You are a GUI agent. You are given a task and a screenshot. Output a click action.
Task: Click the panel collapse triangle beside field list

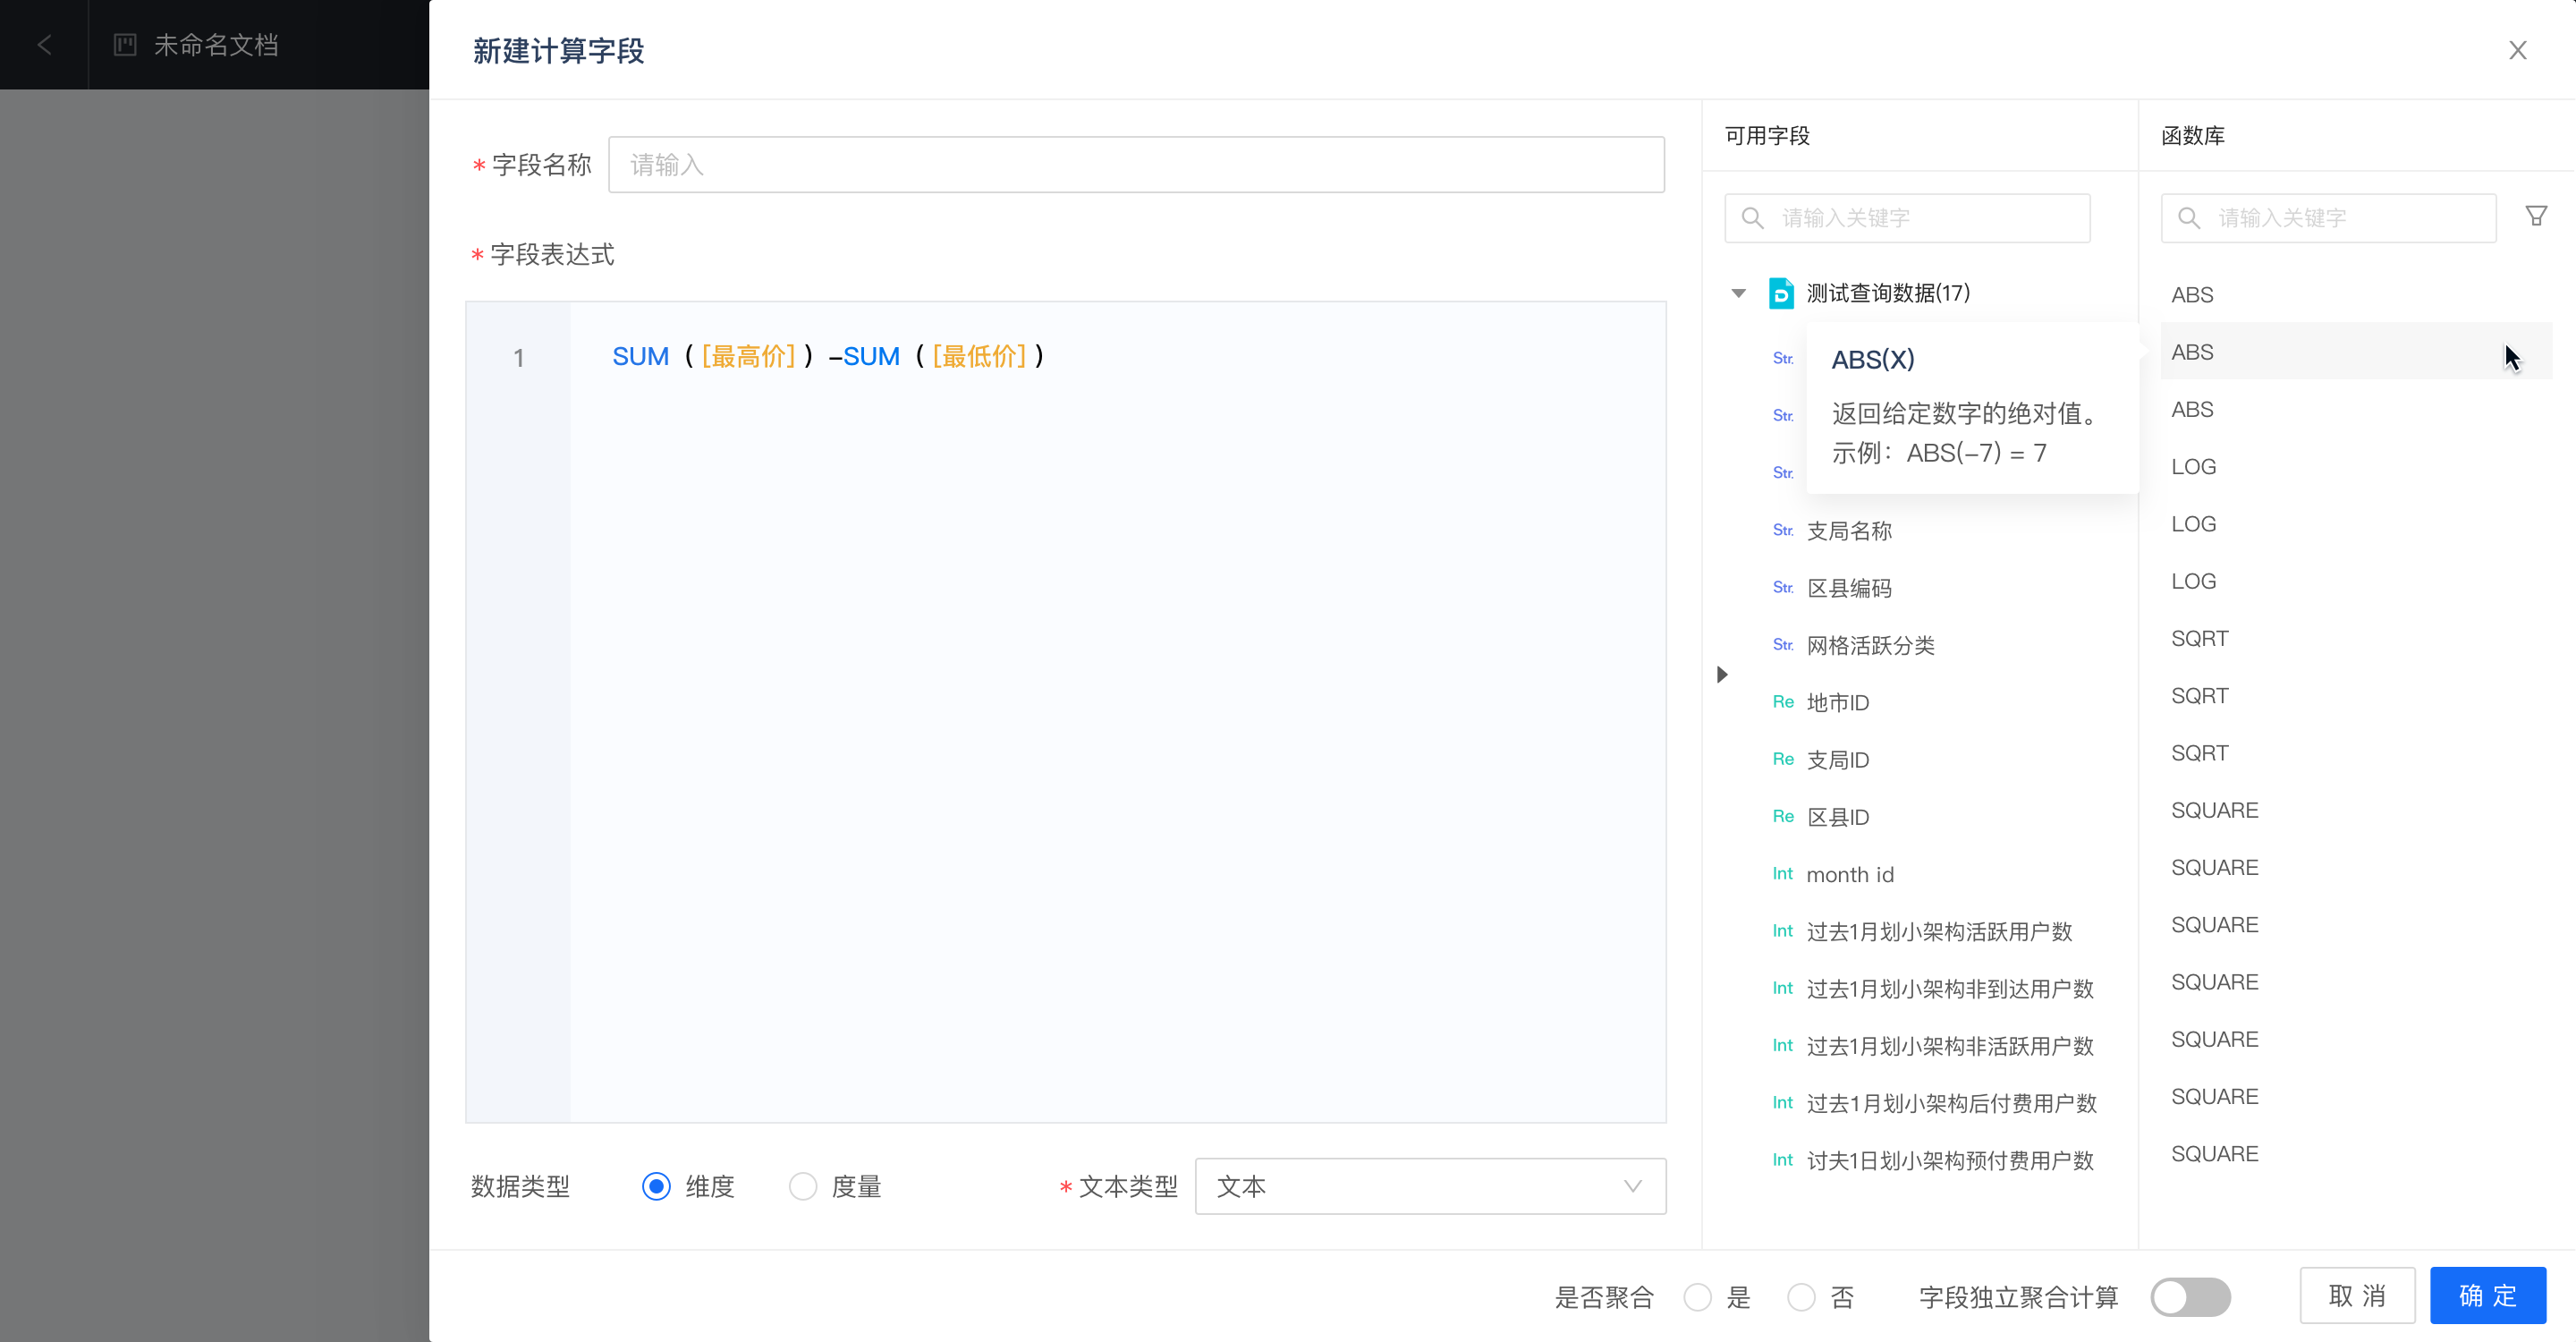(1722, 674)
